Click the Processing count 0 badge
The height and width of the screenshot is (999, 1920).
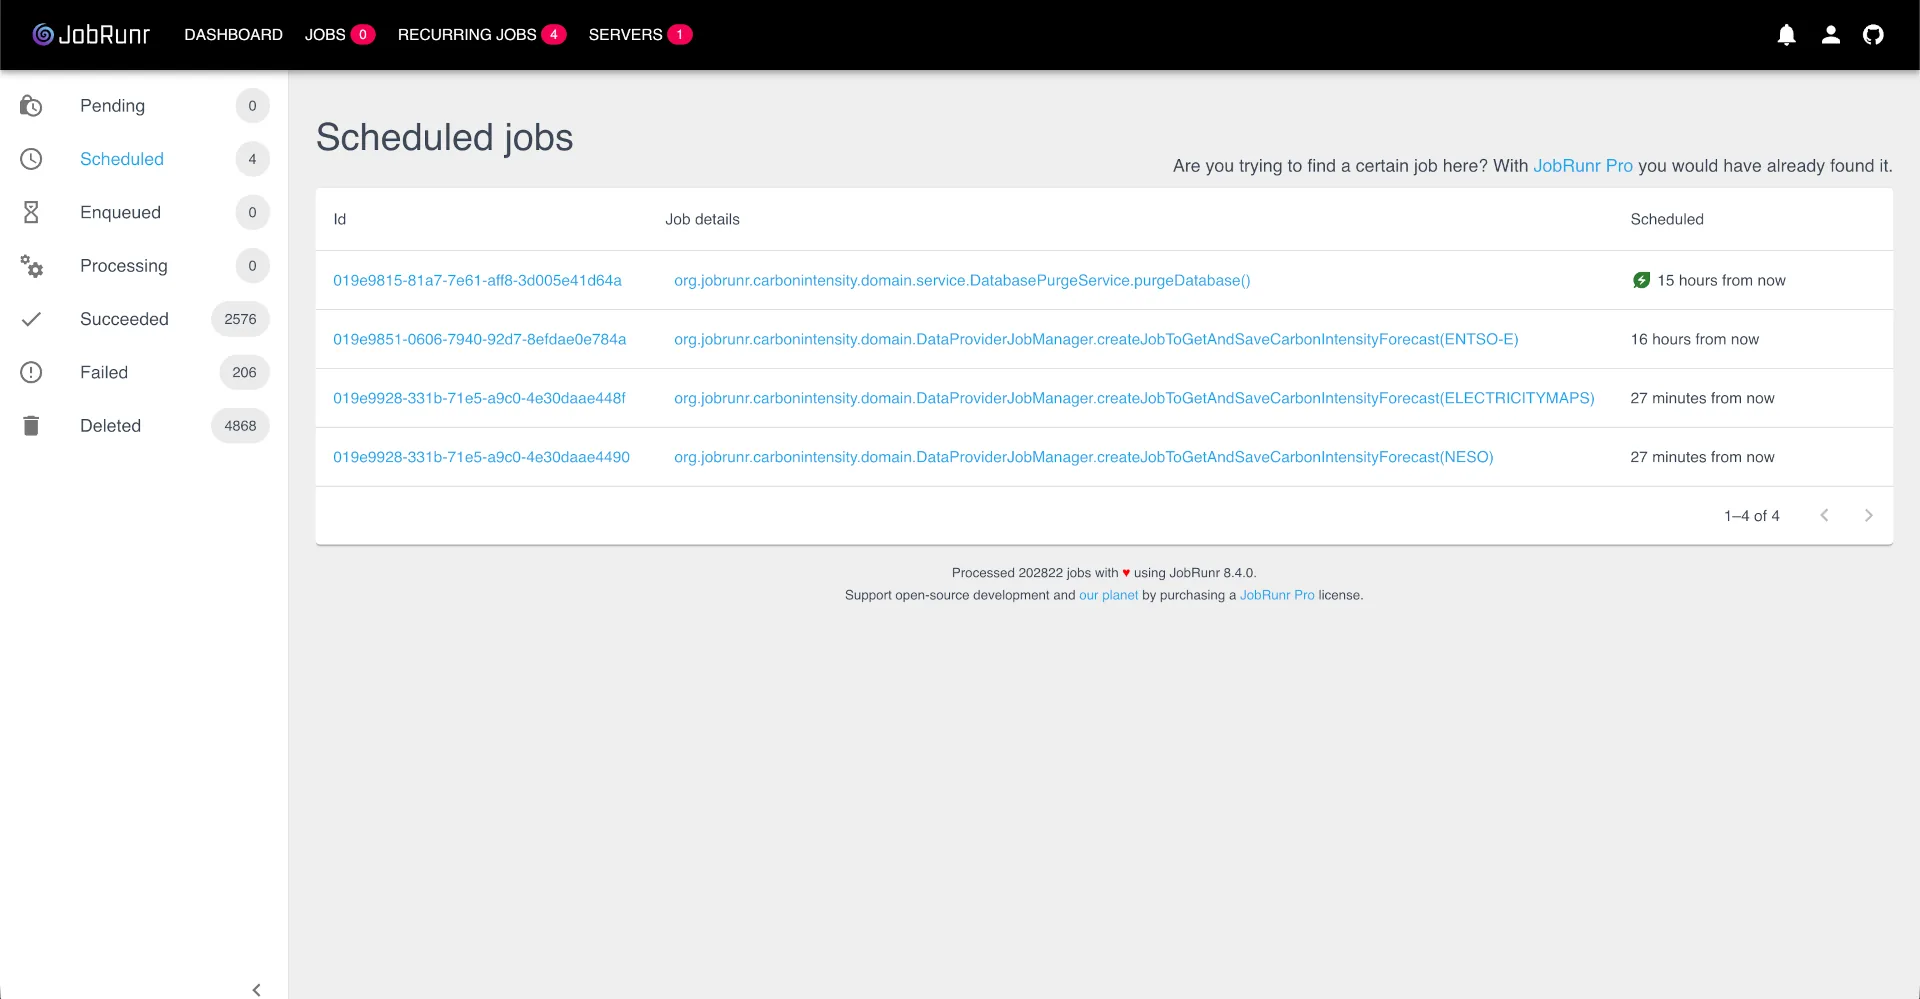click(252, 266)
